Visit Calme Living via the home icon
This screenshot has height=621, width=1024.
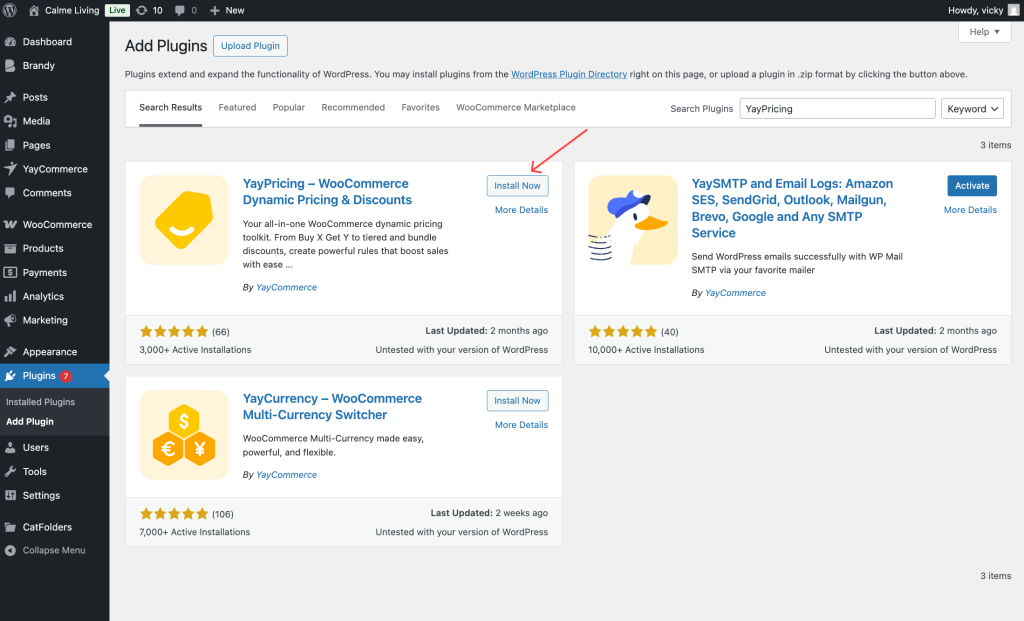coord(35,10)
